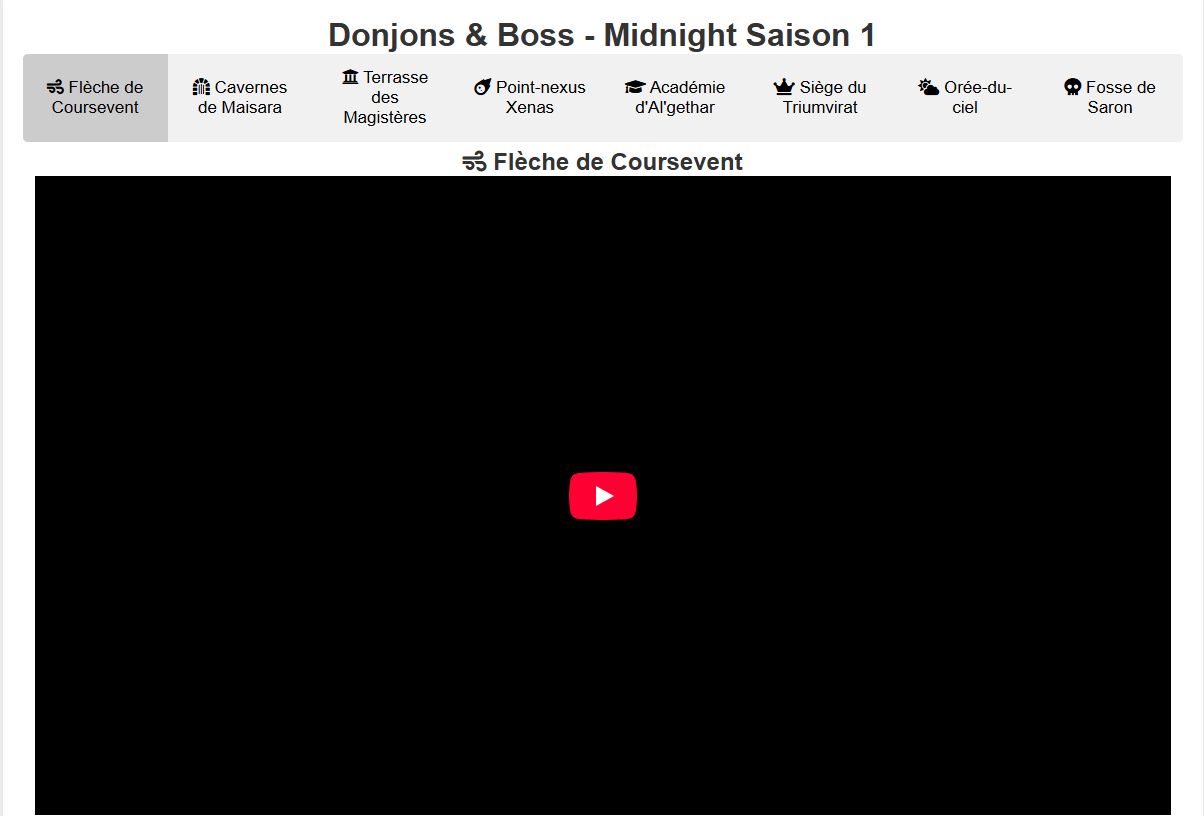1204x816 pixels.
Task: Show the Académie d'Al'gethar dungeon tab
Action: coord(675,98)
